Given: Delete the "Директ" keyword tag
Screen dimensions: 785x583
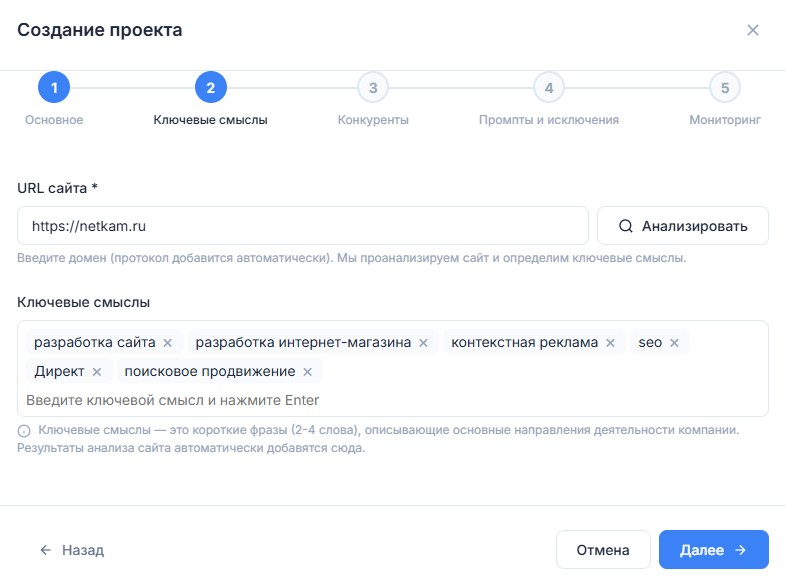Looking at the screenshot, I should tap(97, 372).
